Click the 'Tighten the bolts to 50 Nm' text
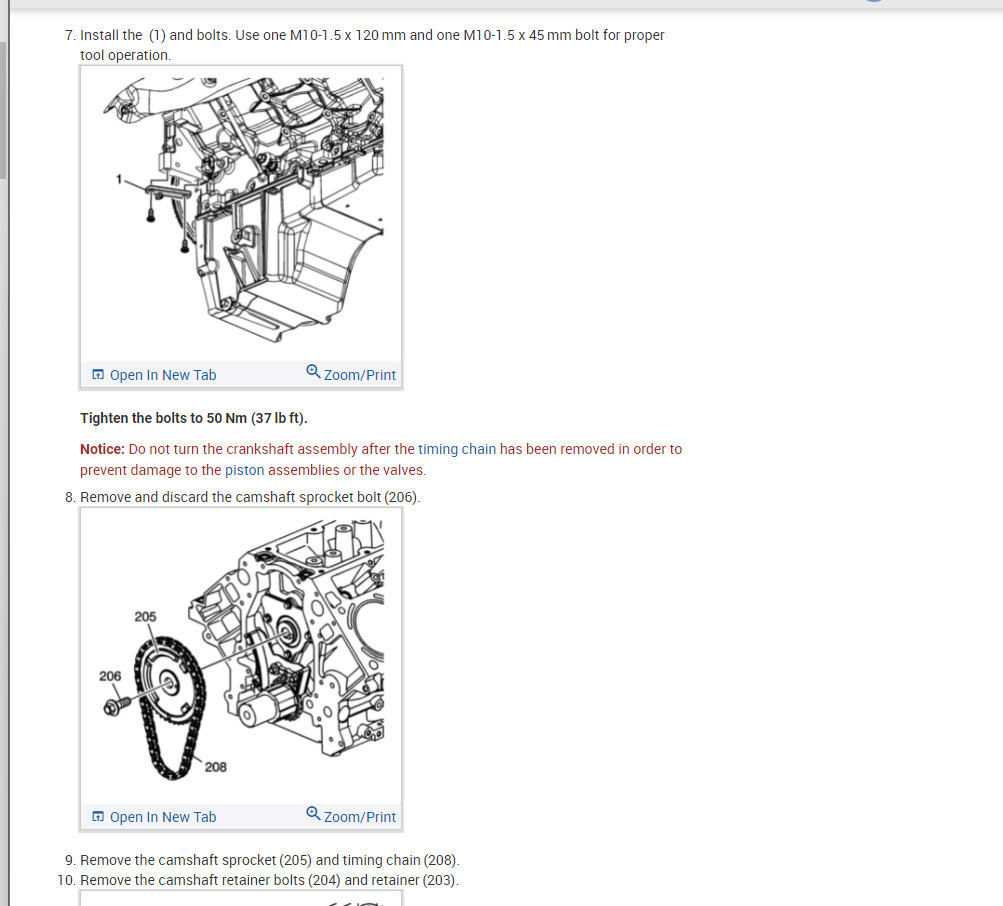This screenshot has height=906, width=1003. [194, 418]
